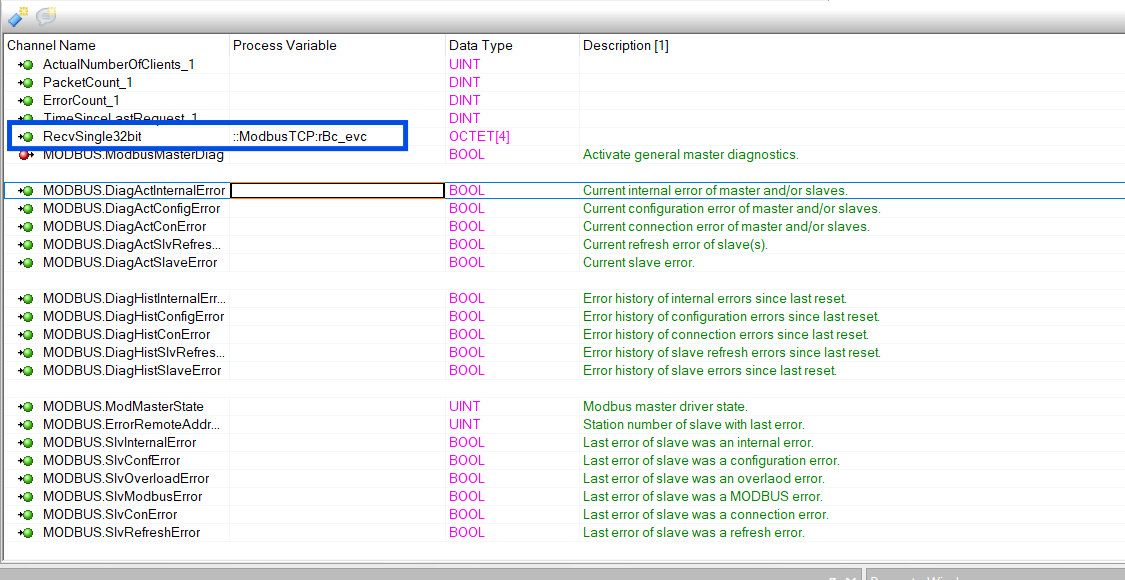1125x580 pixels.
Task: Click 'Last error of slave was a MODBUS error.'
Action: point(702,497)
